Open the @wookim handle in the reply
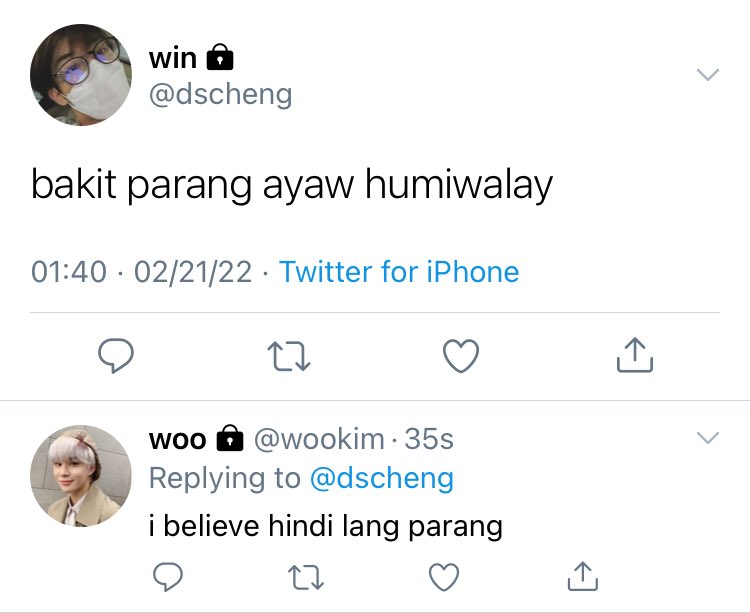 (319, 439)
